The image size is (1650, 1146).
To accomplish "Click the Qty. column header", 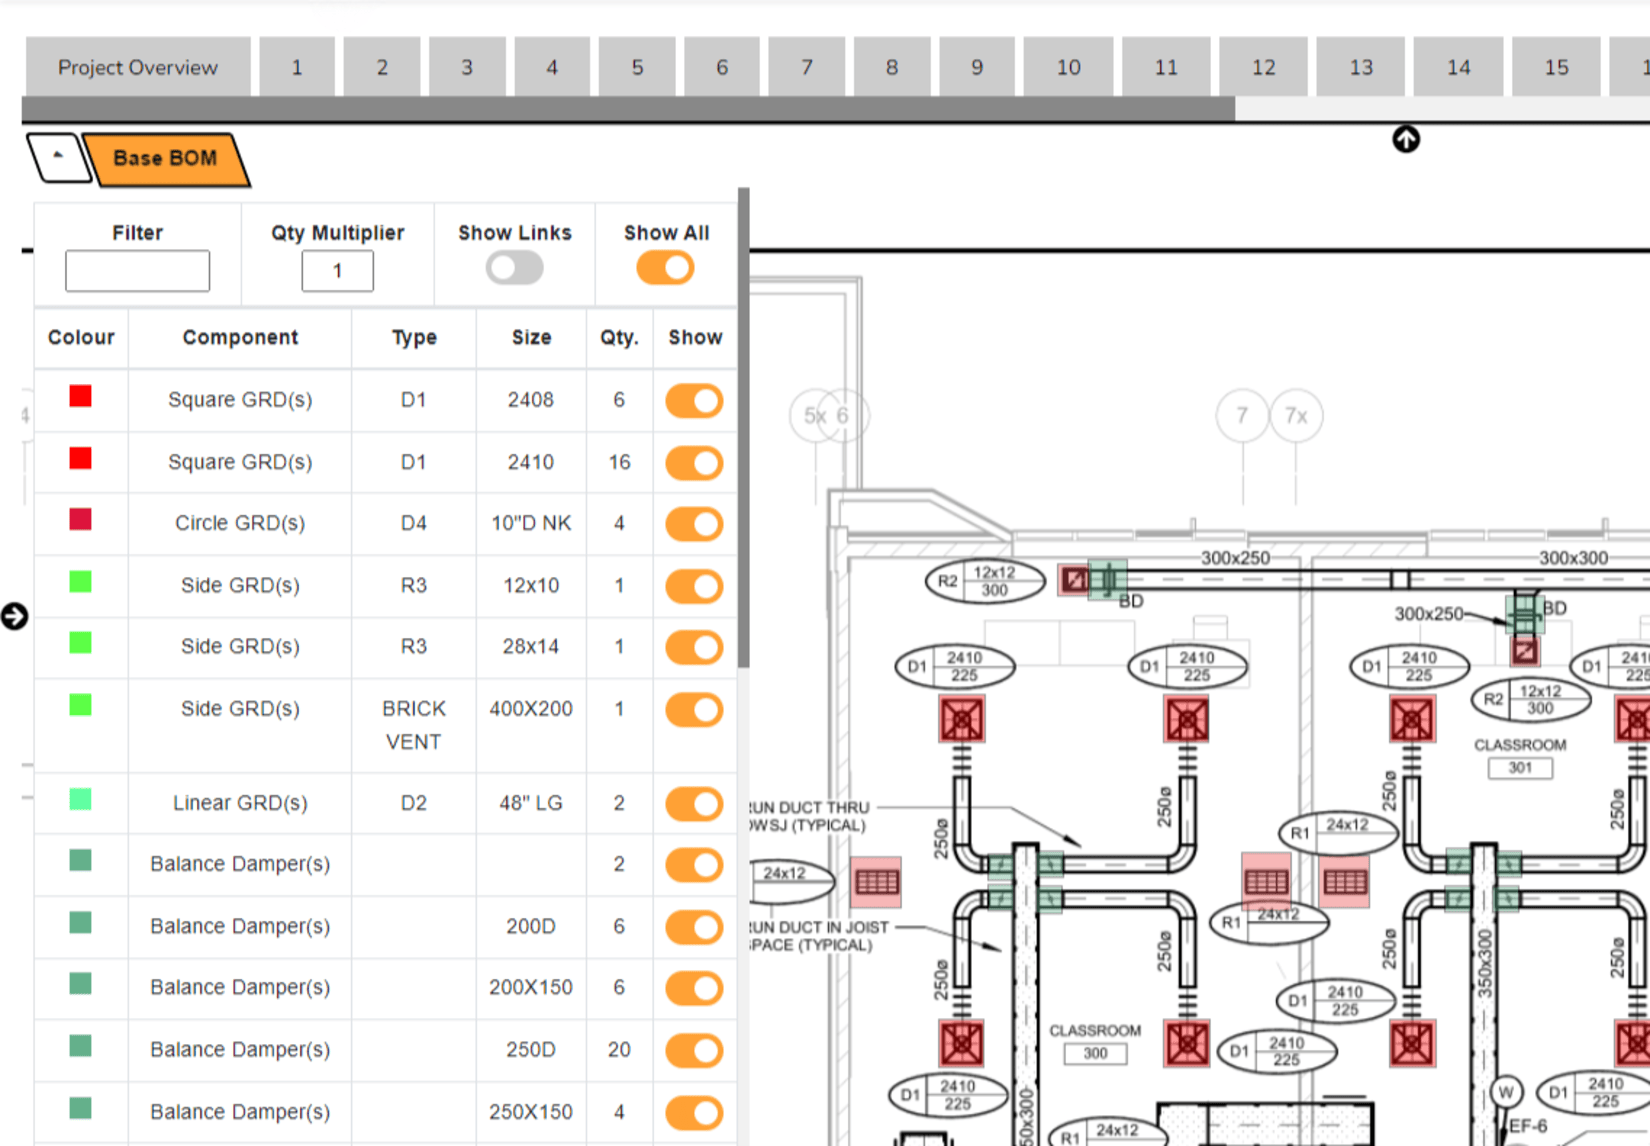I will pyautogui.click(x=619, y=338).
